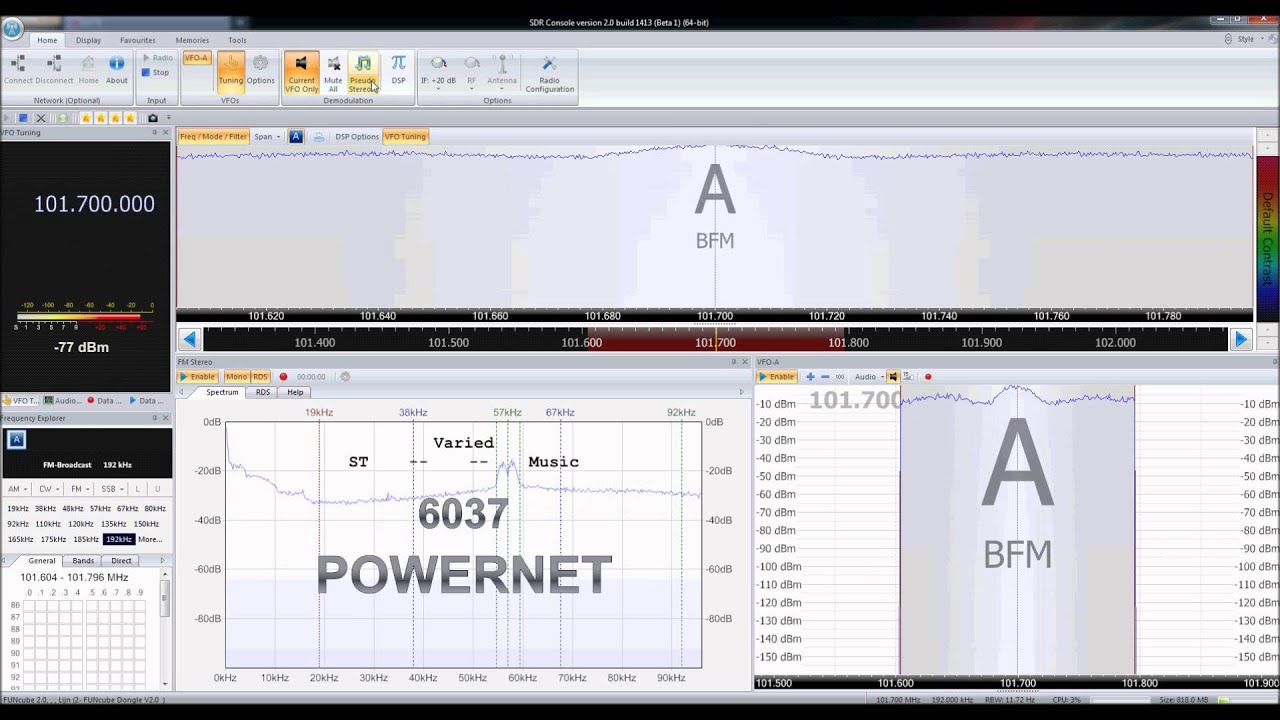
Task: Switch to Direct tab in Frequency Explorer
Action: coord(121,561)
